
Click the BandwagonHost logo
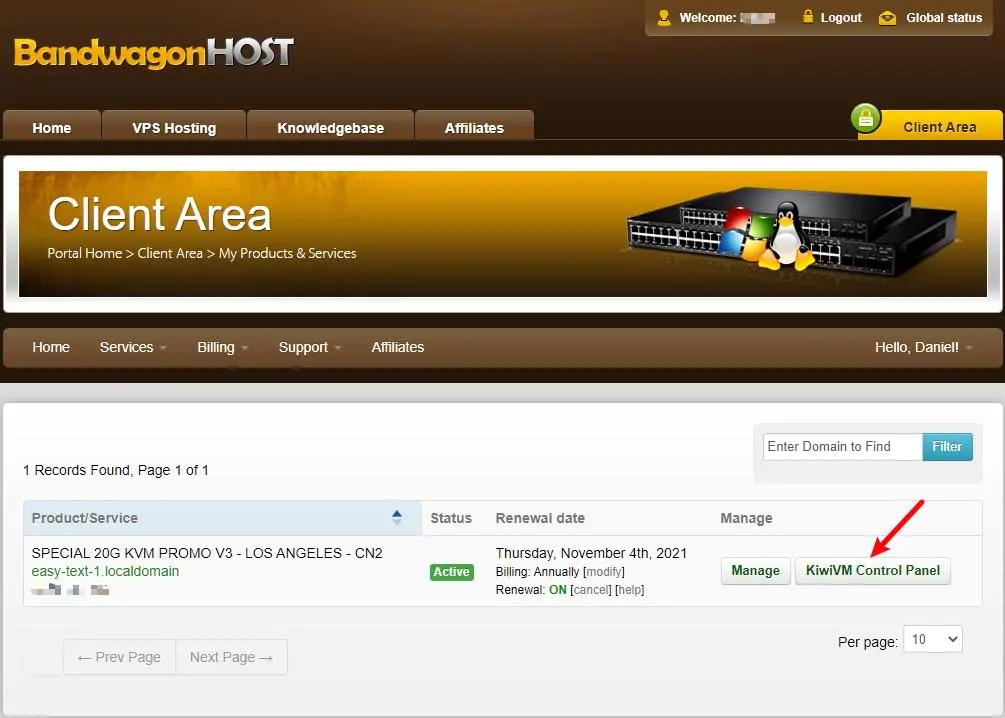[x=153, y=52]
